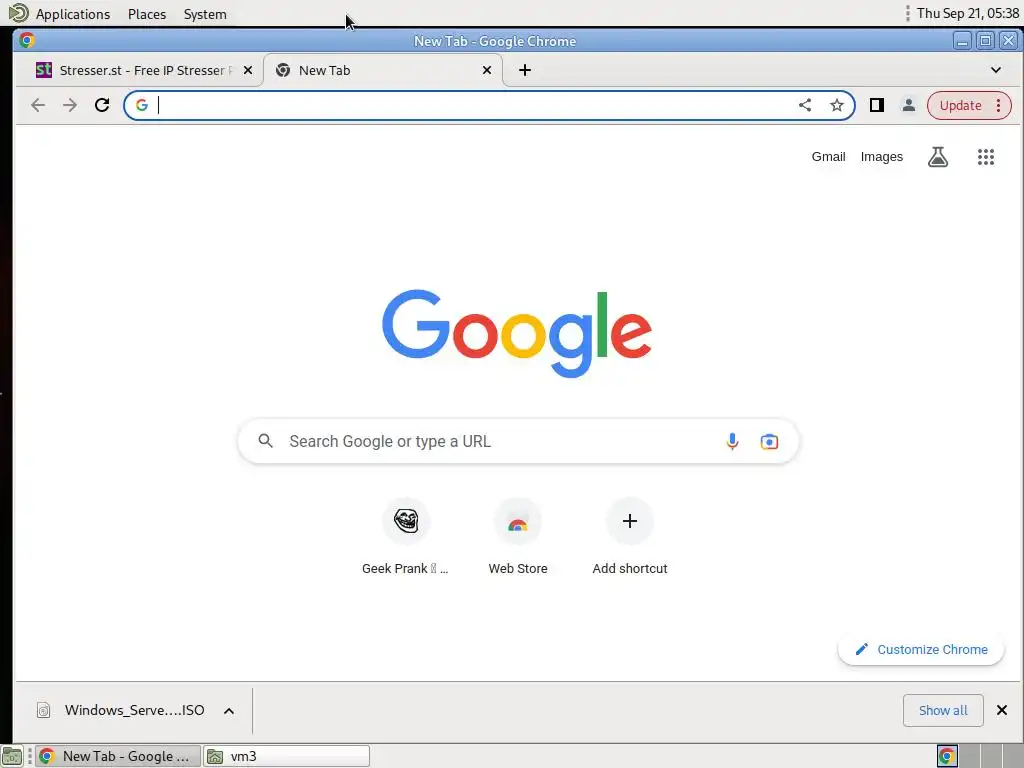Open the Applications menu
Screen dimensions: 1024x768
point(72,14)
